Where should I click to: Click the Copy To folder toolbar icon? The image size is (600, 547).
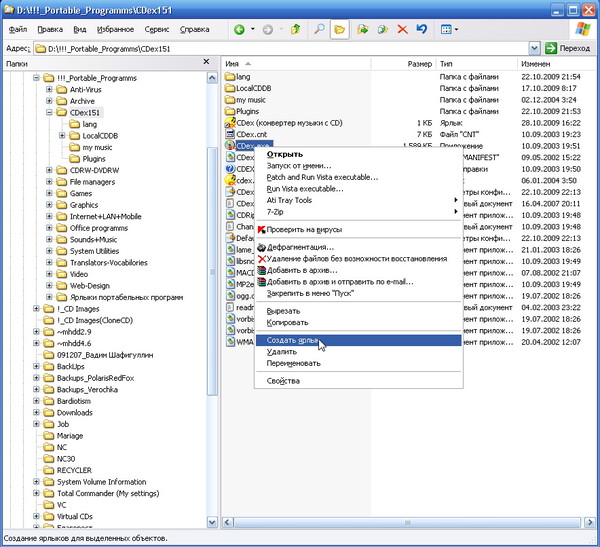(383, 29)
